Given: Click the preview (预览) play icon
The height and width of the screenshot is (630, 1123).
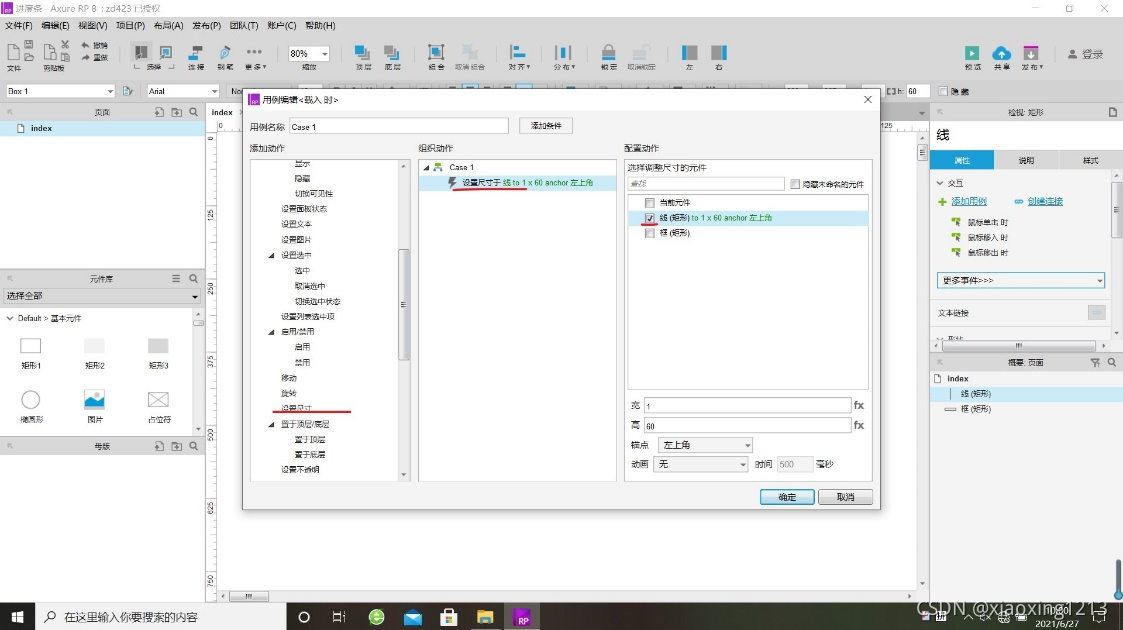Looking at the screenshot, I should pos(972,53).
